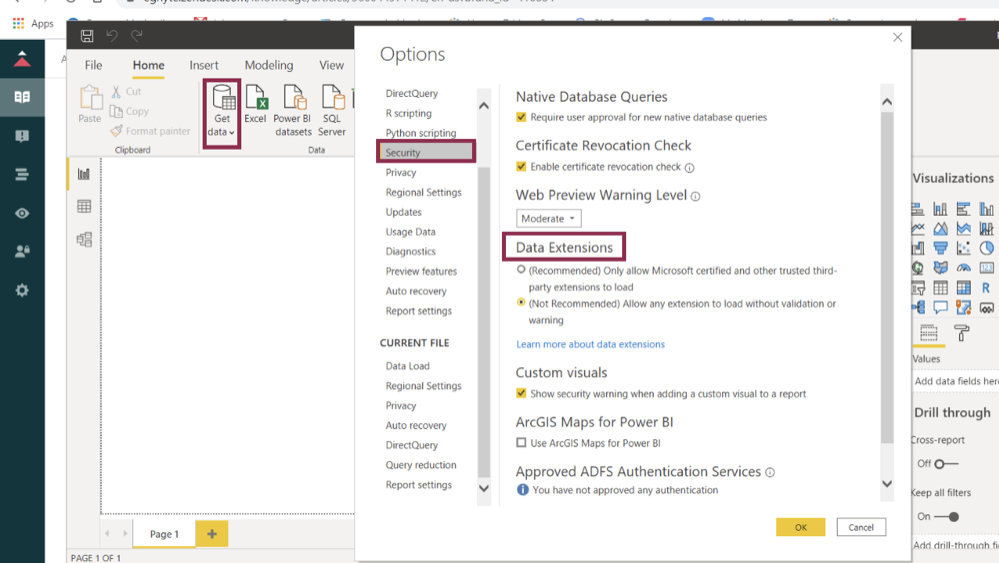Select the funnel chart visualization
Viewport: 999px width, 563px height.
(x=940, y=248)
